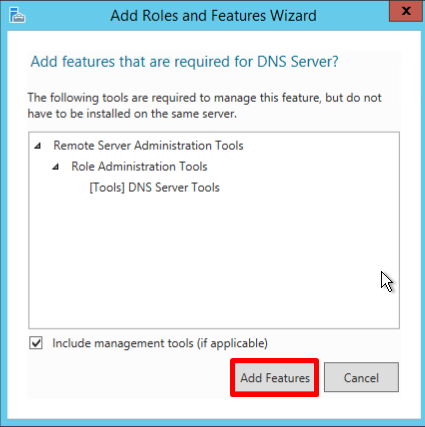Select Role Administration Tools tree item
The height and width of the screenshot is (427, 425).
click(x=139, y=167)
